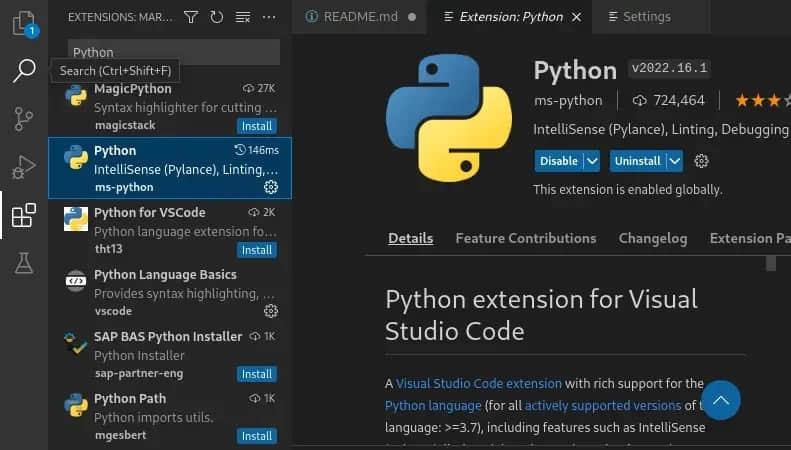
Task: Follow the Visual Studio Code extension link
Action: pyautogui.click(x=477, y=383)
